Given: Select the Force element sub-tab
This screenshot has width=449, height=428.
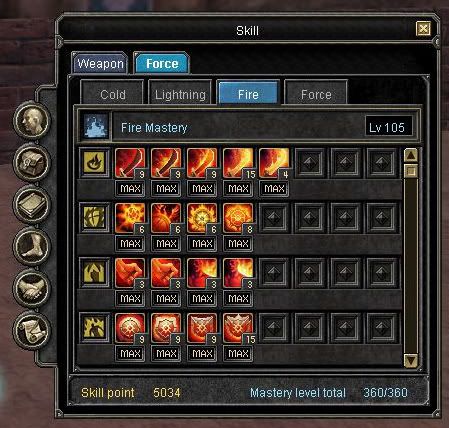Looking at the screenshot, I should pyautogui.click(x=316, y=94).
